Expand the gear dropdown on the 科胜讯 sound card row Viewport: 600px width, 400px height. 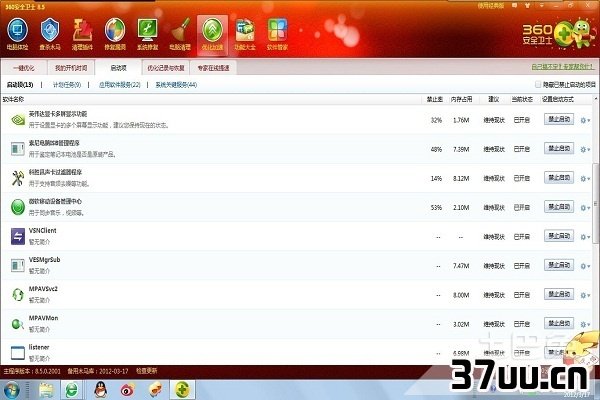tap(585, 178)
